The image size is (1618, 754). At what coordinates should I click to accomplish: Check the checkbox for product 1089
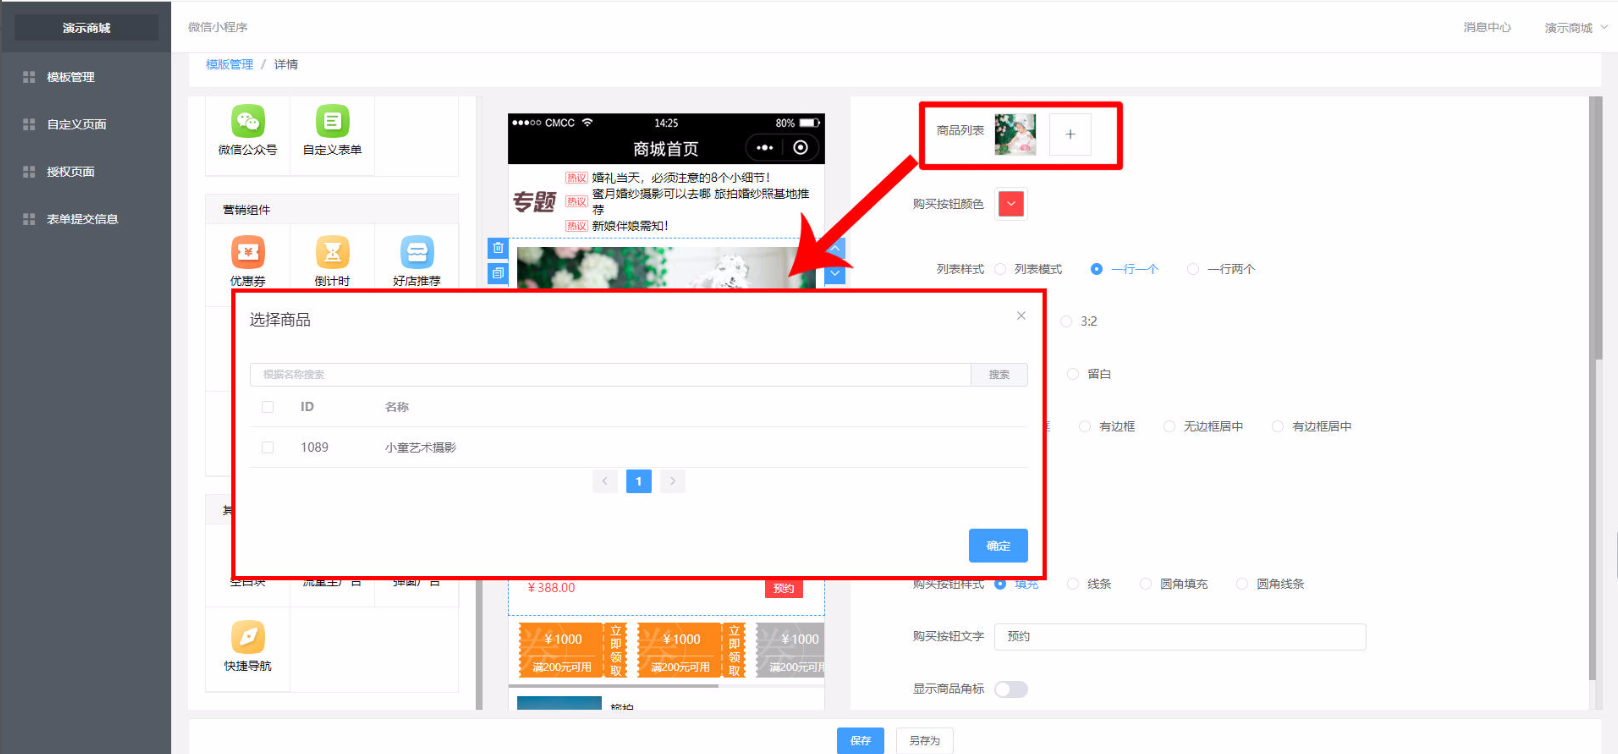[268, 448]
